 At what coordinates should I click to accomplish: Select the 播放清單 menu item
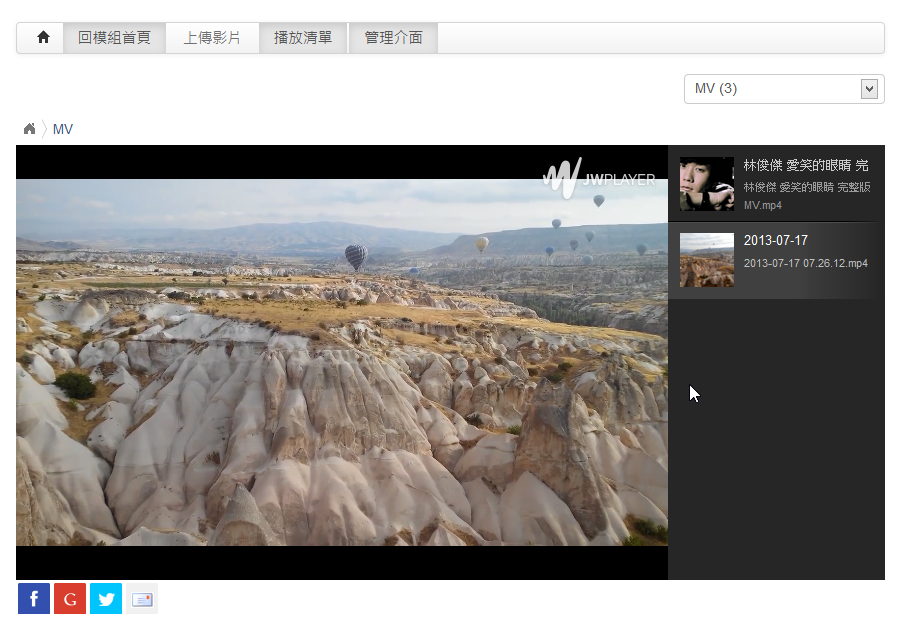[x=303, y=38]
